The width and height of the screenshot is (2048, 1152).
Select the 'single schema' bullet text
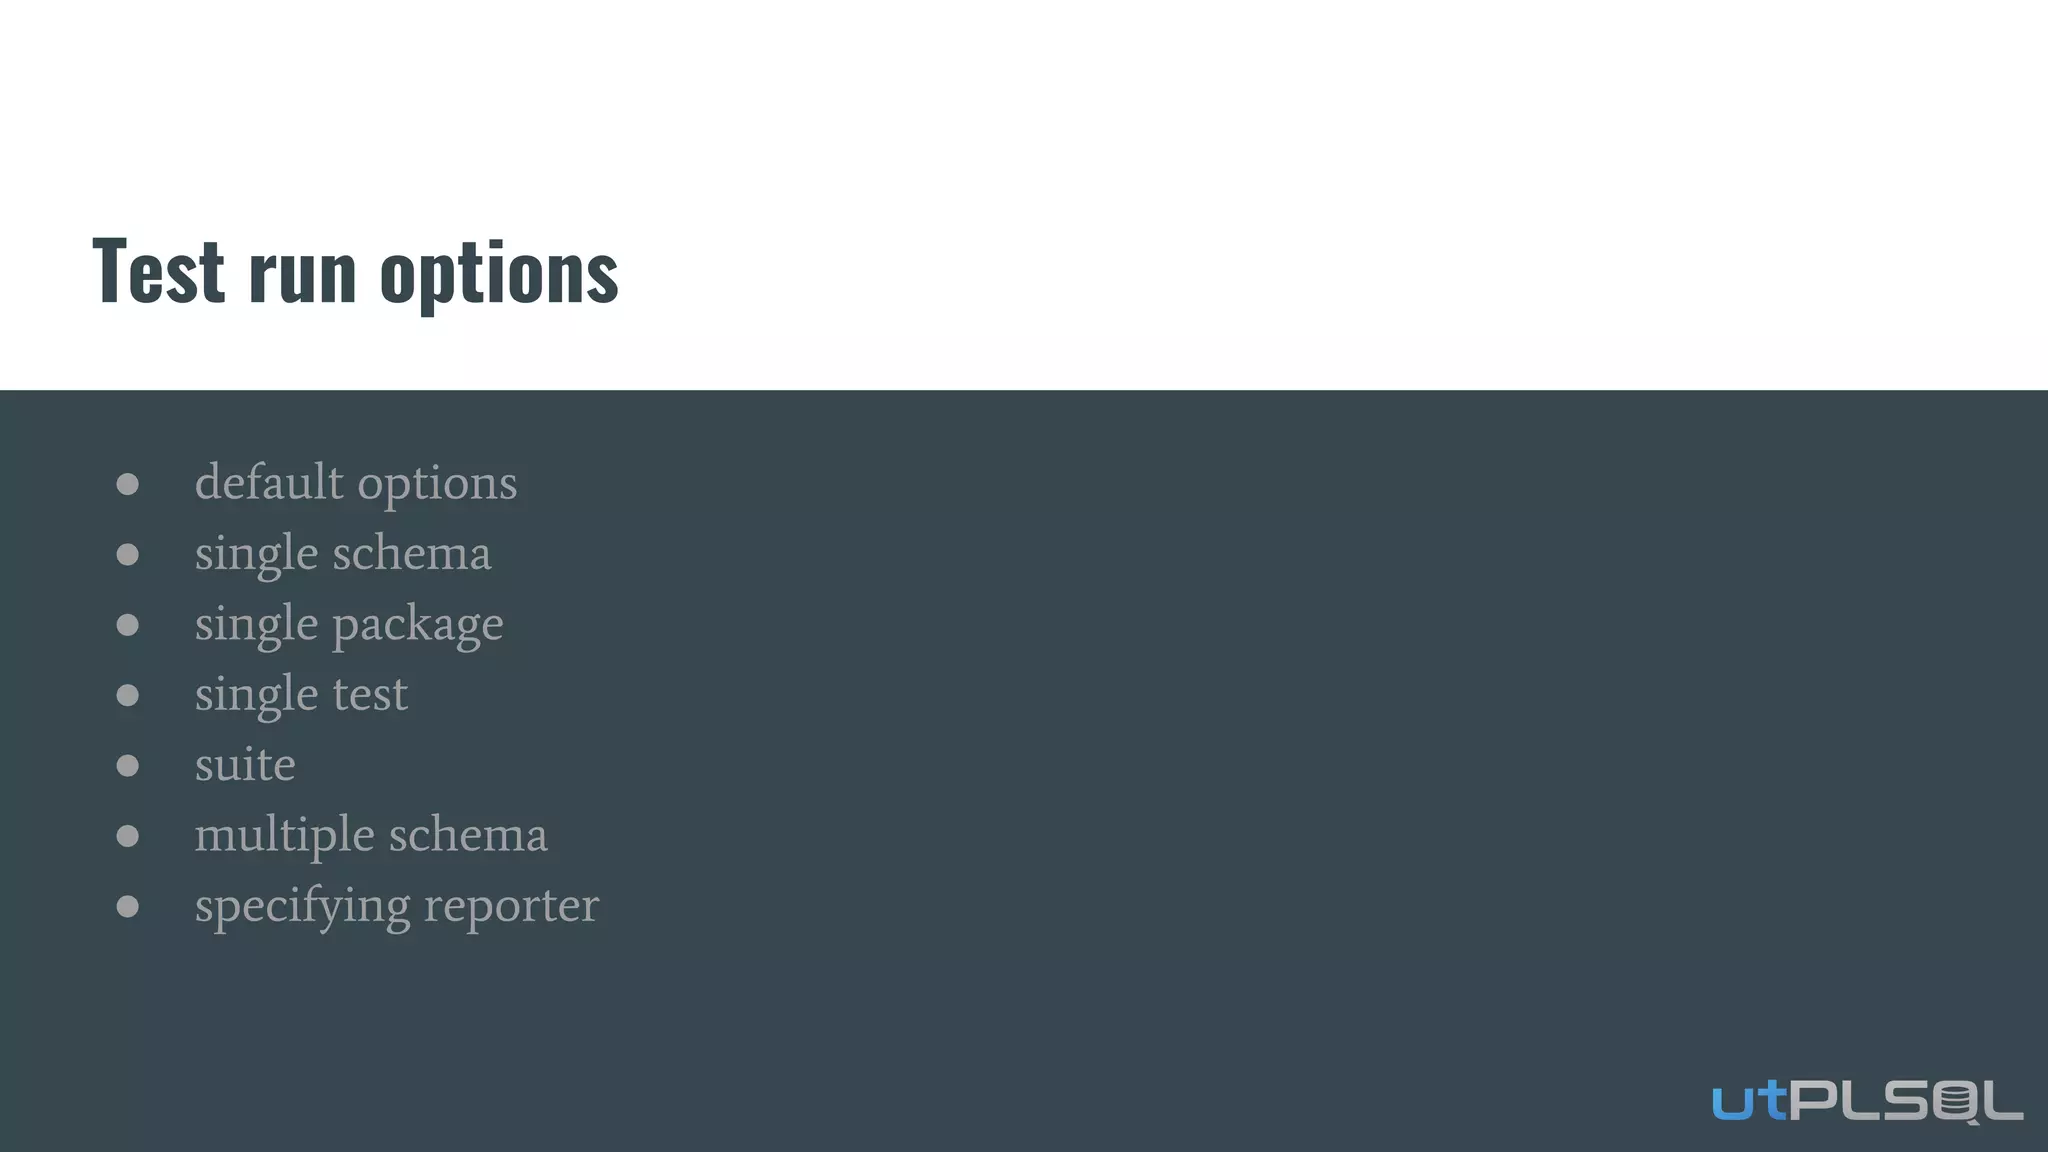[343, 554]
